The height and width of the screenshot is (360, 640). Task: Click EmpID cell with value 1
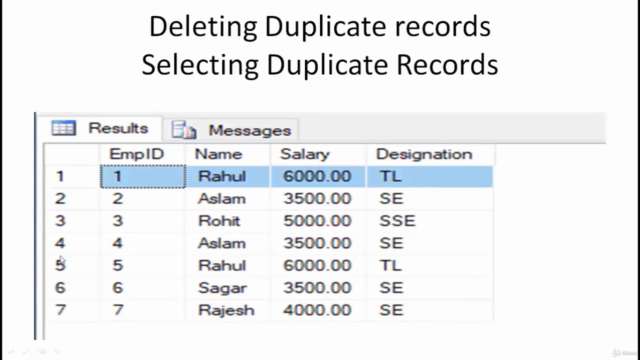[143, 176]
